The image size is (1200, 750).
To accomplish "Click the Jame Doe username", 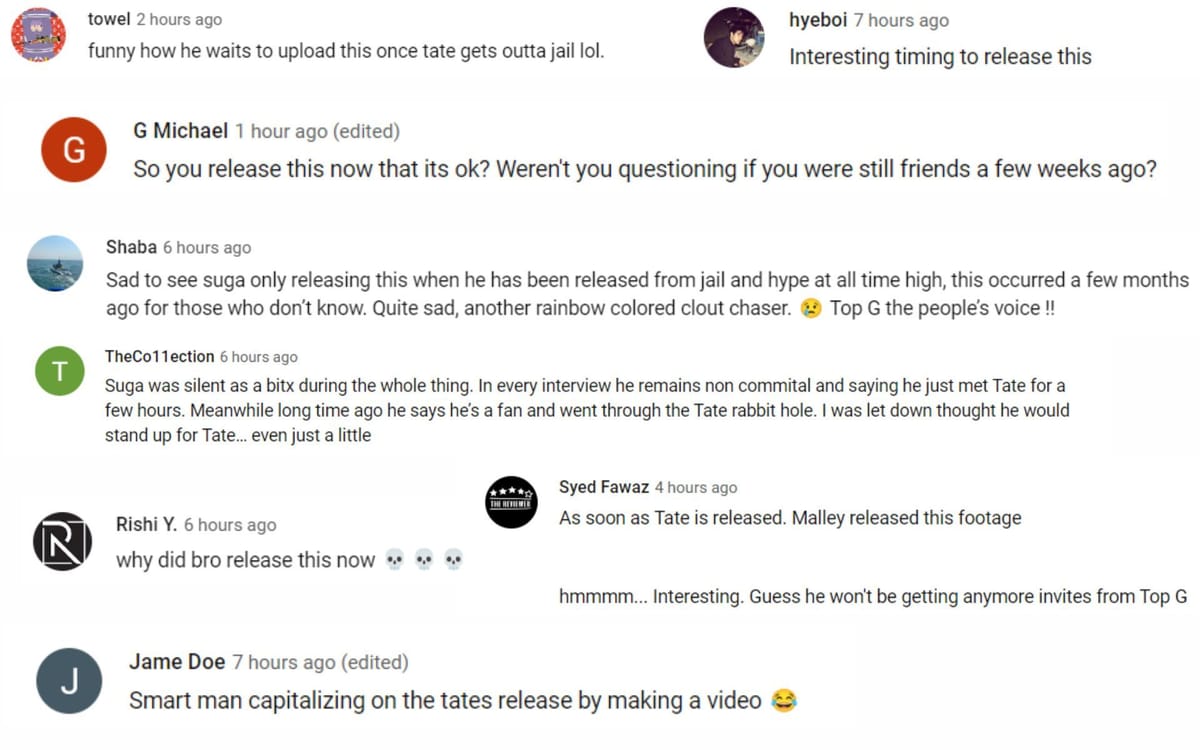I will [176, 662].
